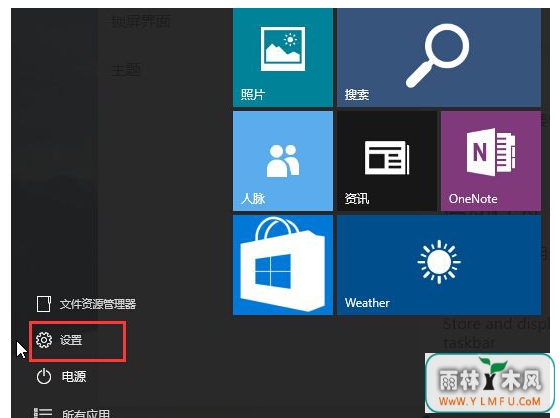Open the 照片 (Photos) tile
This screenshot has width=560, height=418.
[x=282, y=58]
